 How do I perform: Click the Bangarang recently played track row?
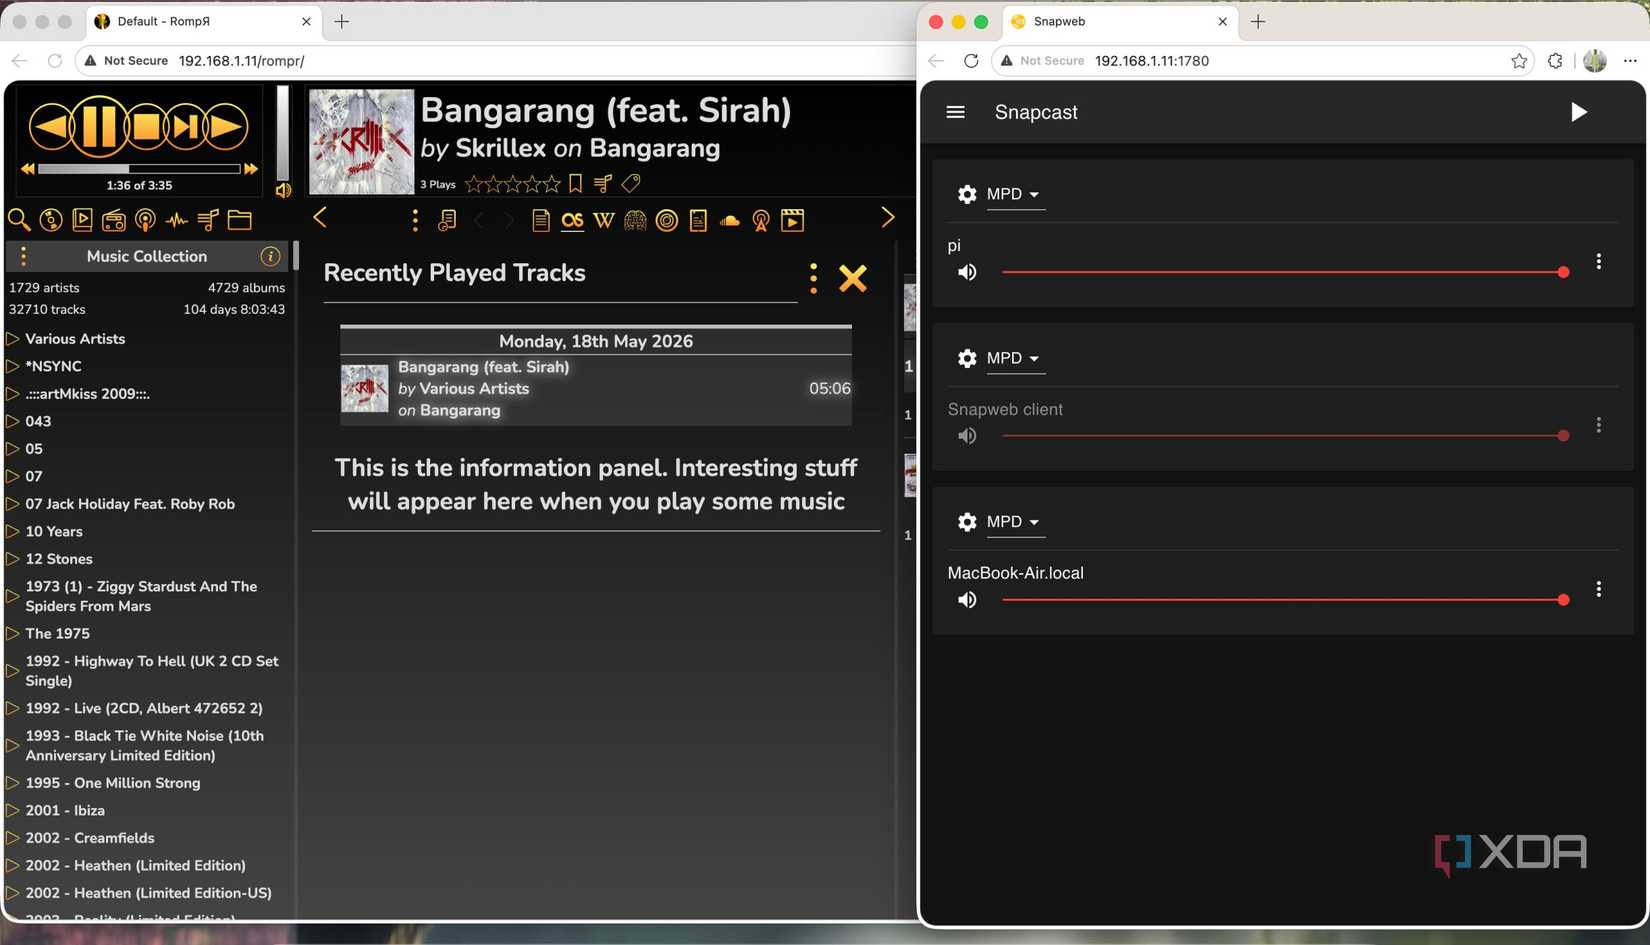point(596,389)
